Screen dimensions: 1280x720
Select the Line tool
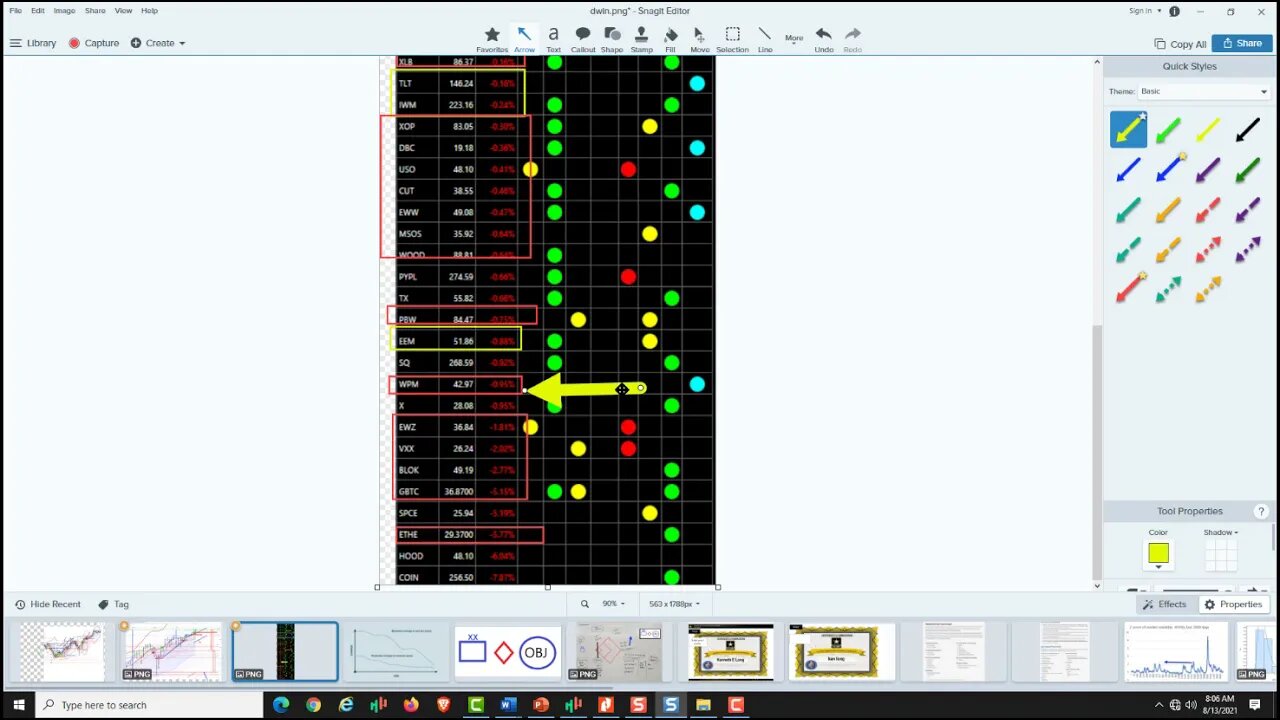[x=765, y=38]
